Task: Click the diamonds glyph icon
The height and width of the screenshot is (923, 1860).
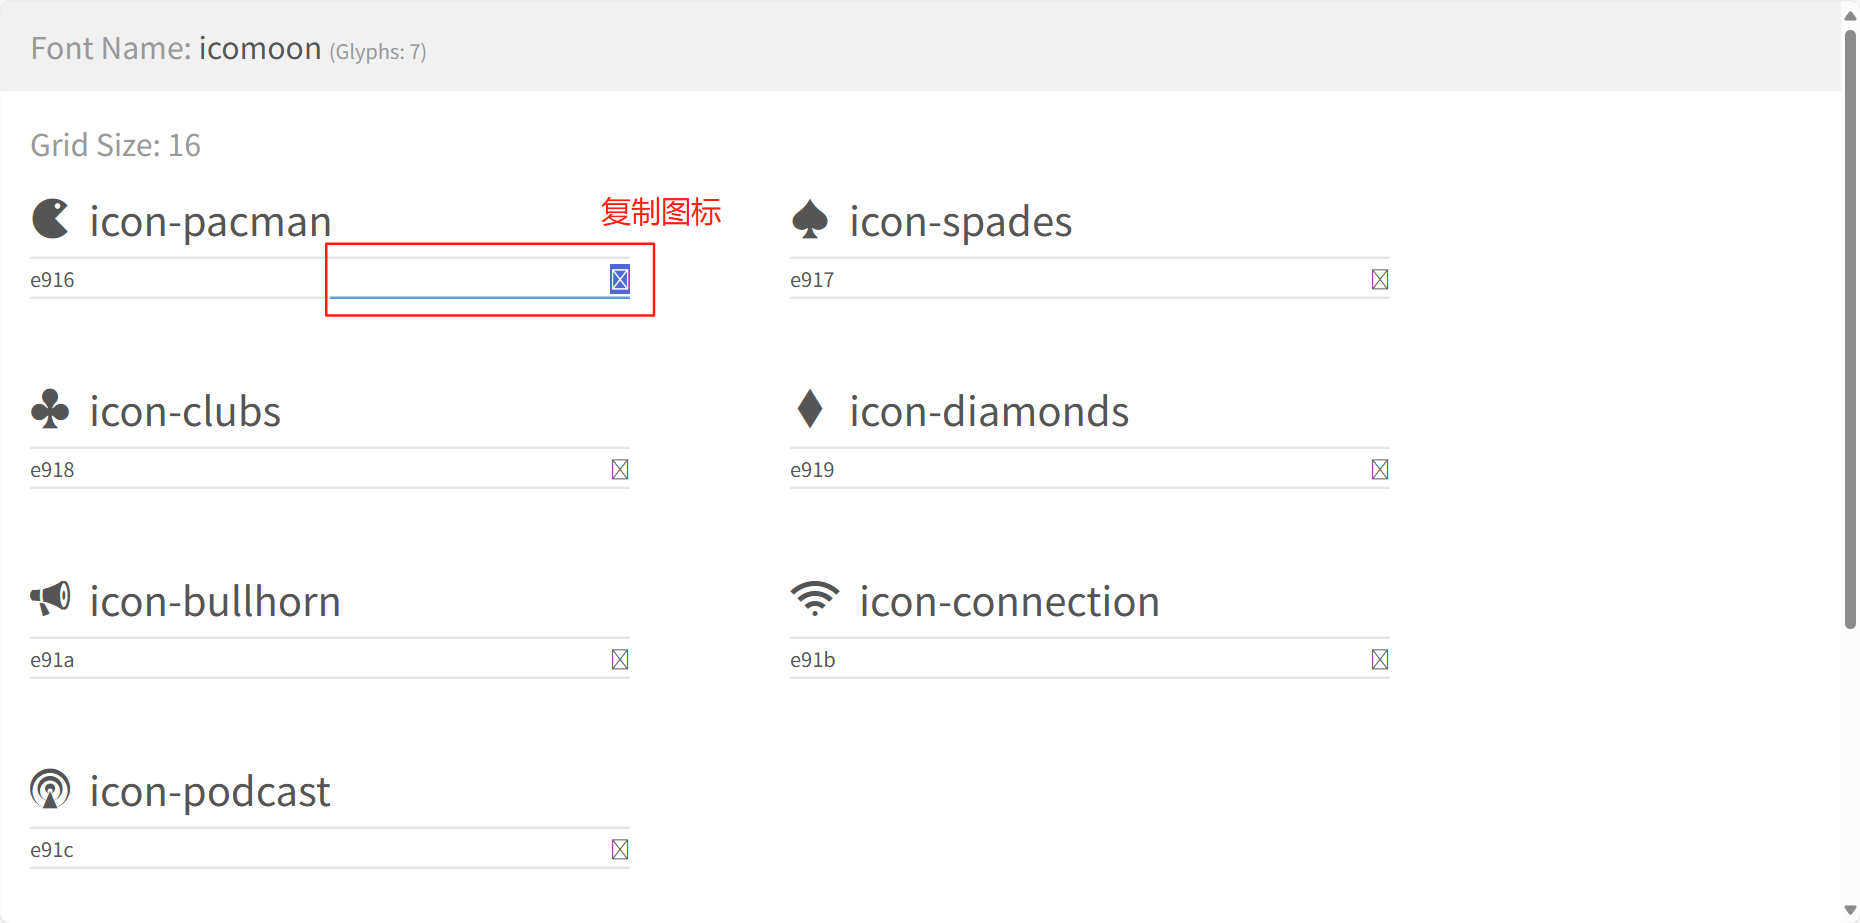Action: (810, 409)
